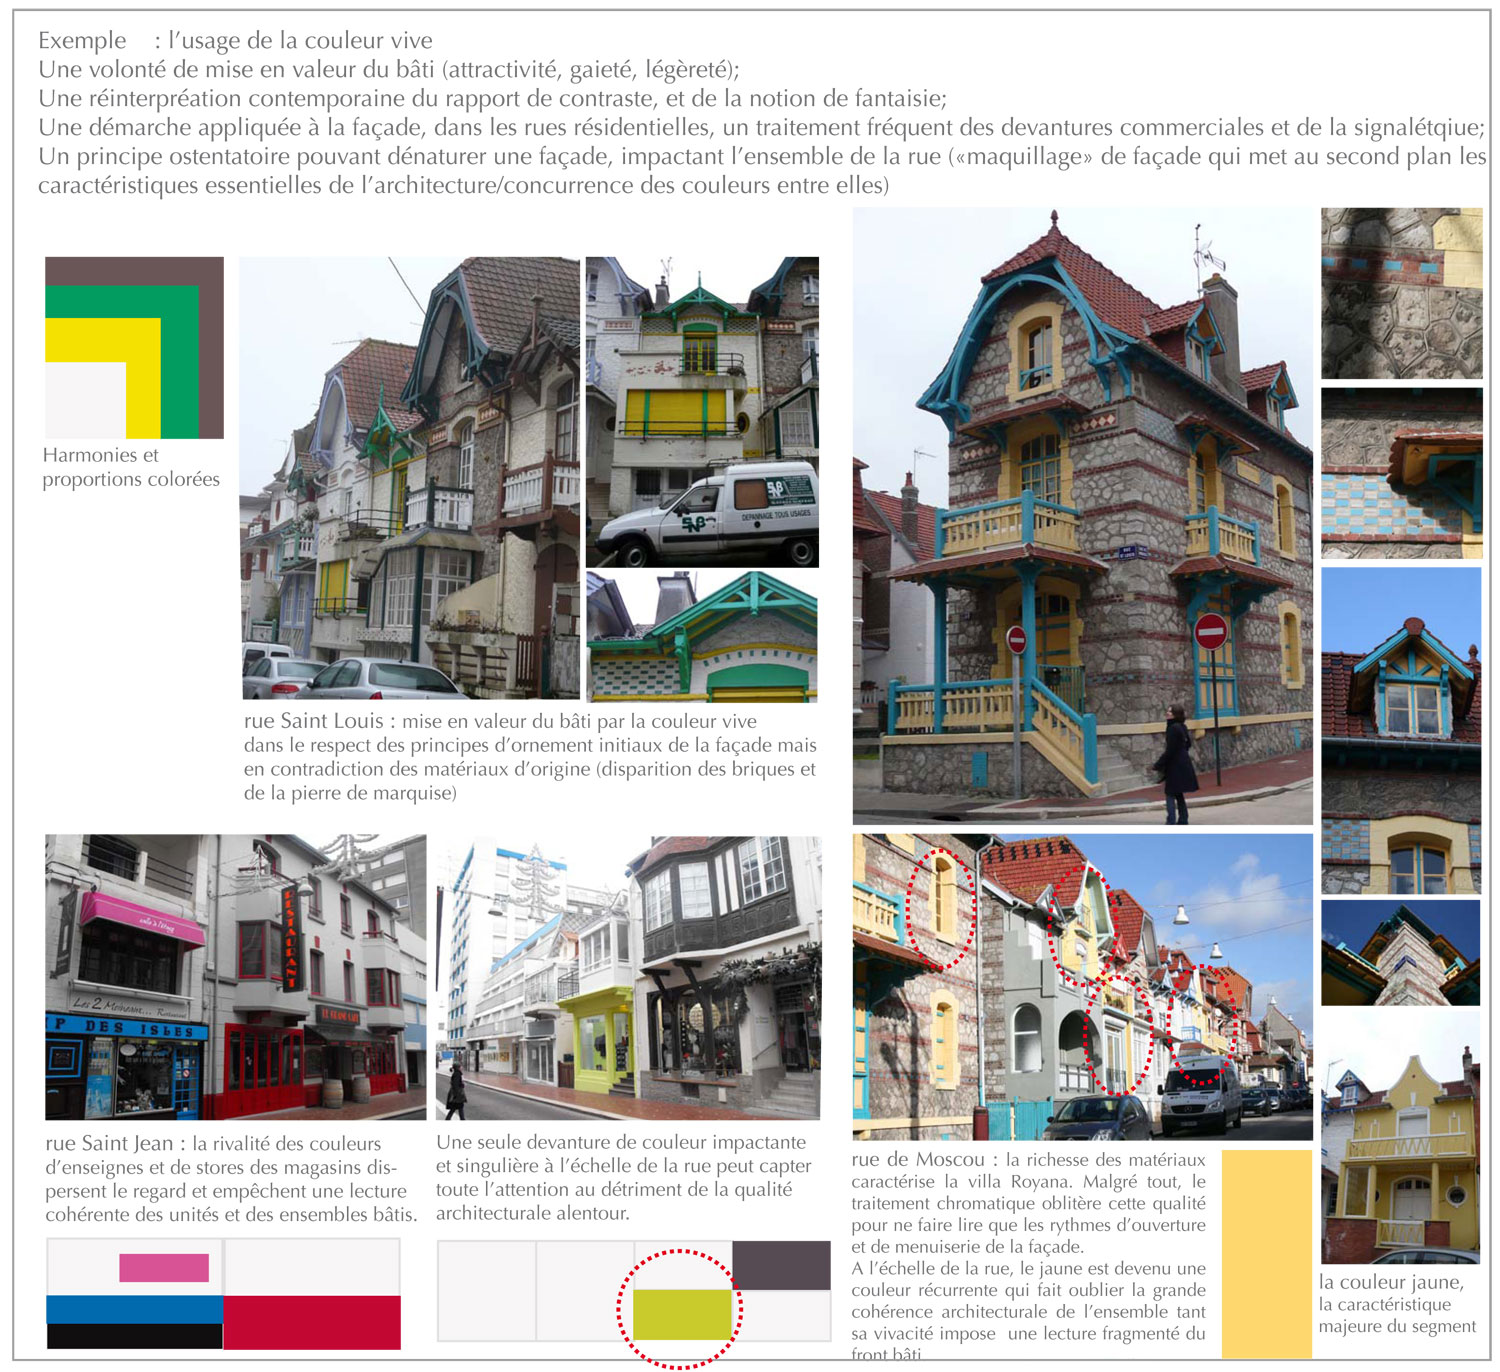Open the photo with the lime-green shopfront

click(x=628, y=977)
